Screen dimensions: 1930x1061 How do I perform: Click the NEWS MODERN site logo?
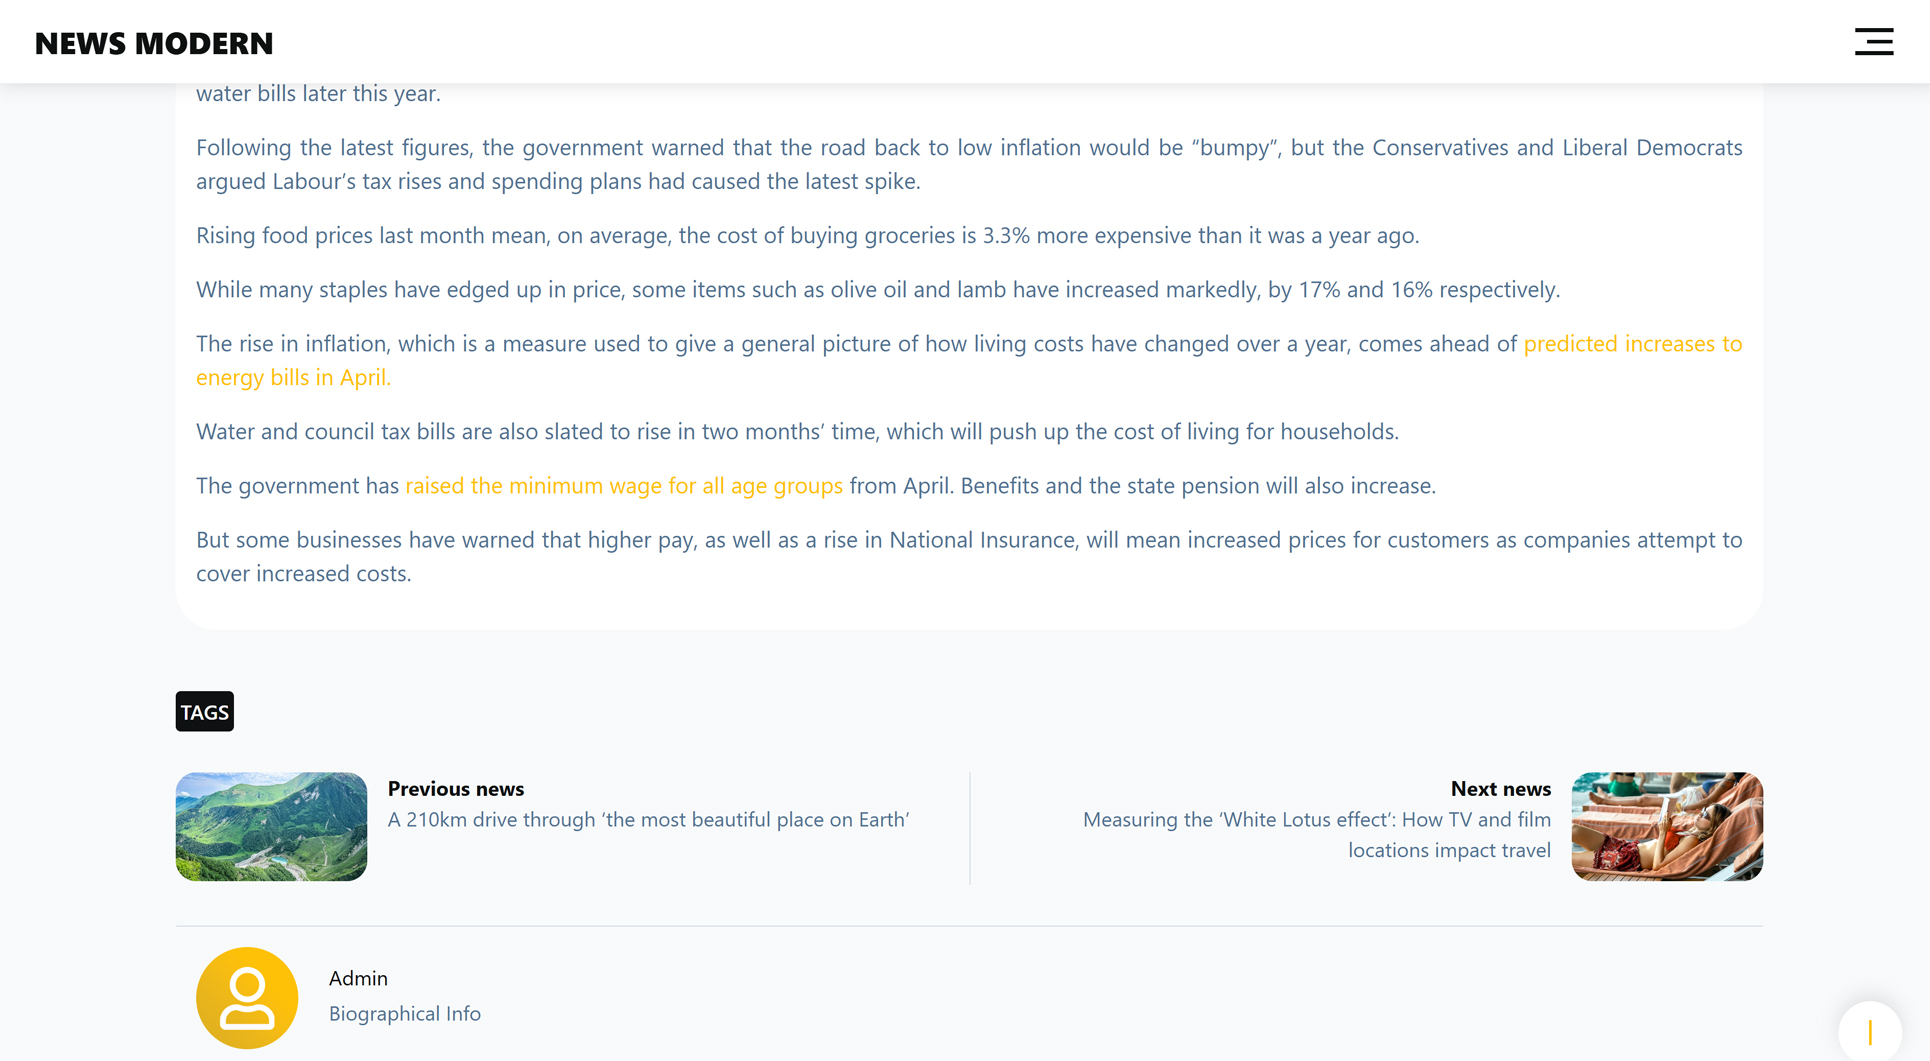click(154, 43)
